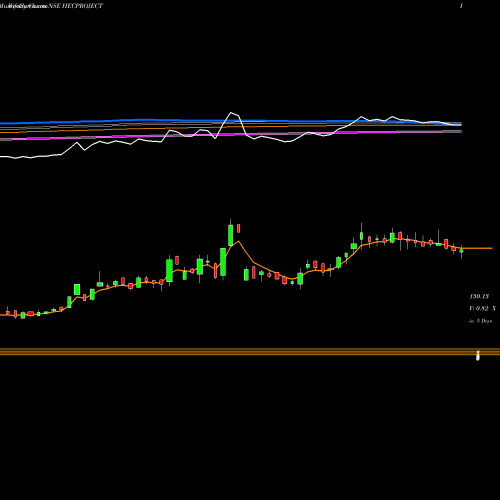Click the V: 0.82 volume label
This screenshot has width=500, height=500.
[x=482, y=309]
